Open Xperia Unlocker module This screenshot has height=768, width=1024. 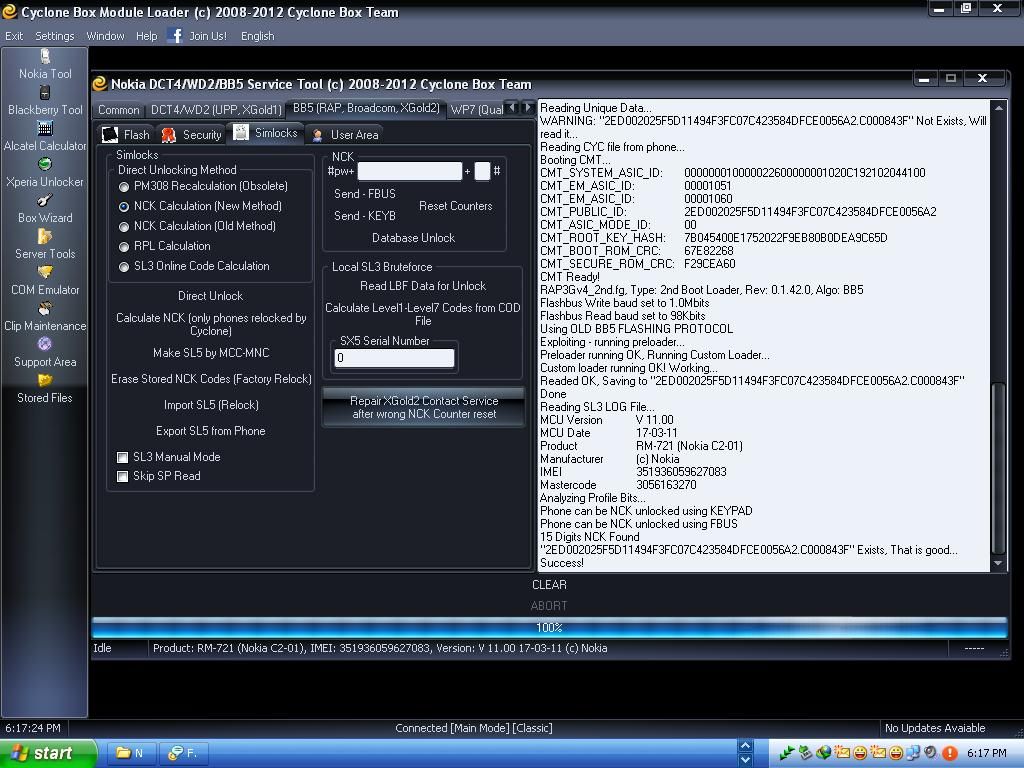click(45, 173)
